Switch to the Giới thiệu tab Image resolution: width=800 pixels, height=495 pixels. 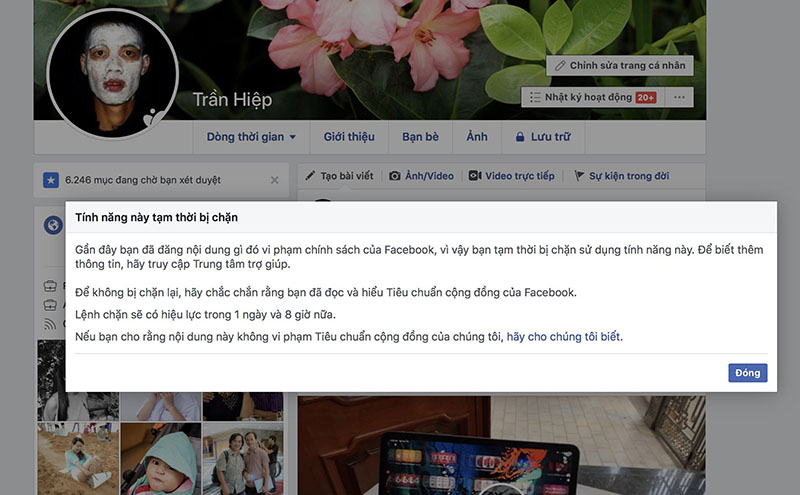pos(349,137)
